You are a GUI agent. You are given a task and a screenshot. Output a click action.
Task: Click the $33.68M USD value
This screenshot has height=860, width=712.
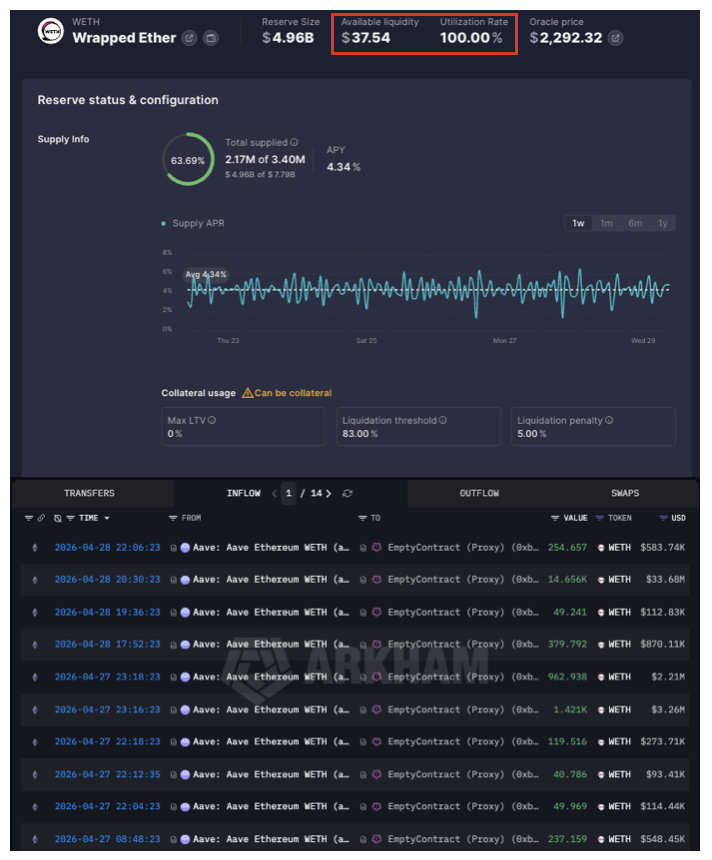[x=665, y=580]
